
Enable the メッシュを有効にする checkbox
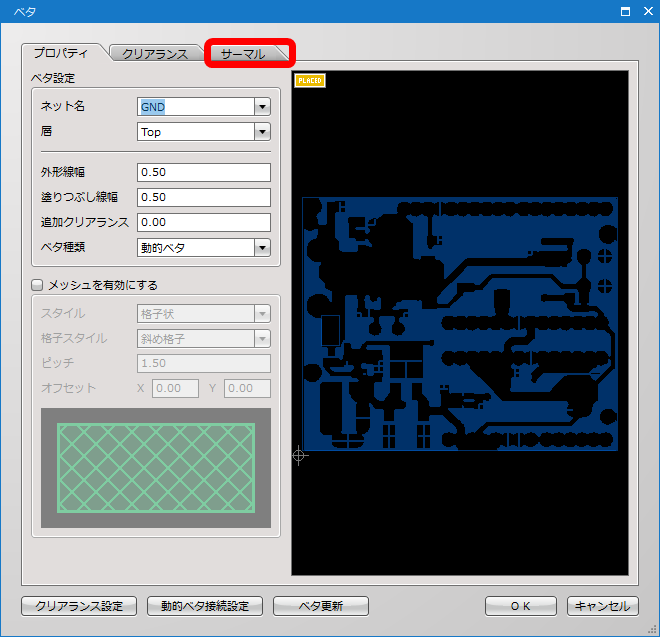coord(37,285)
